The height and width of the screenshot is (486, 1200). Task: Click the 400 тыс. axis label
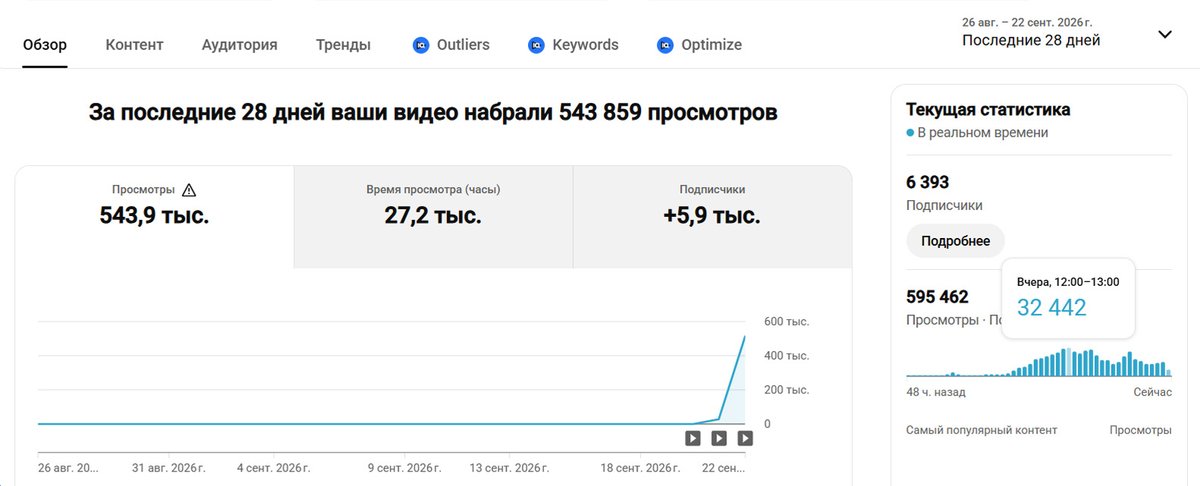(786, 356)
